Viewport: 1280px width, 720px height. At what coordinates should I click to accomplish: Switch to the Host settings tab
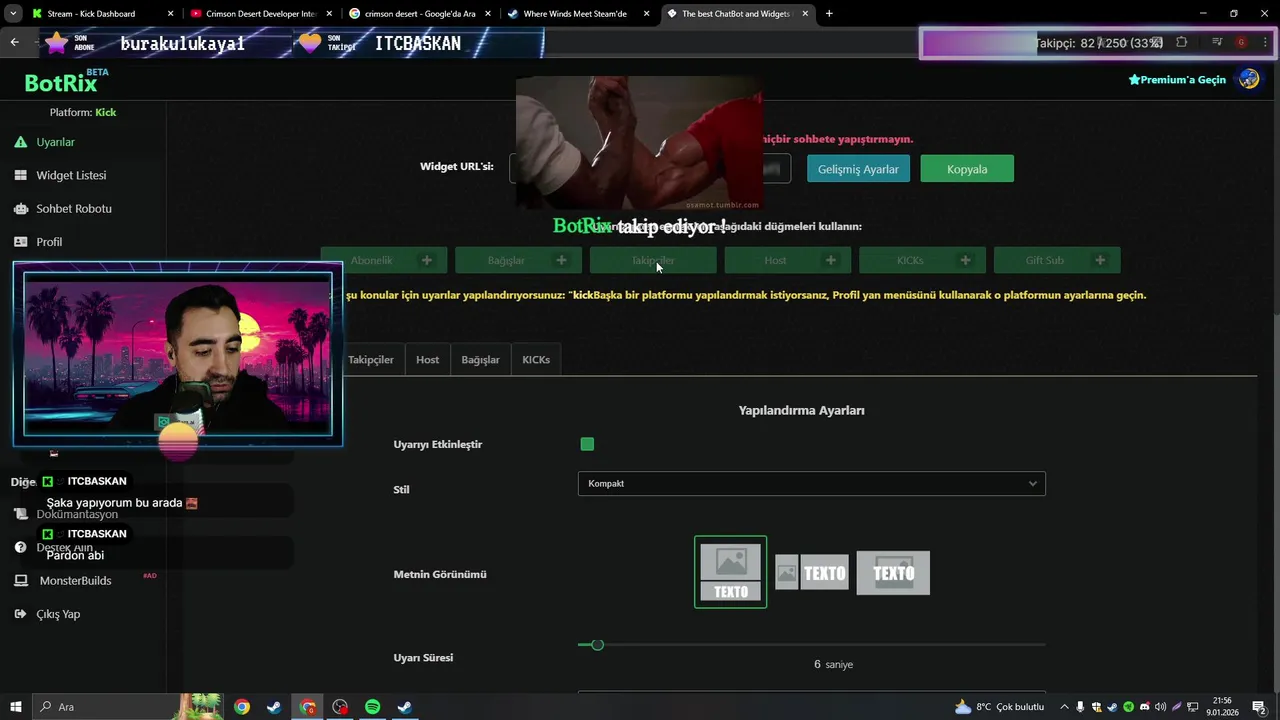pos(427,360)
